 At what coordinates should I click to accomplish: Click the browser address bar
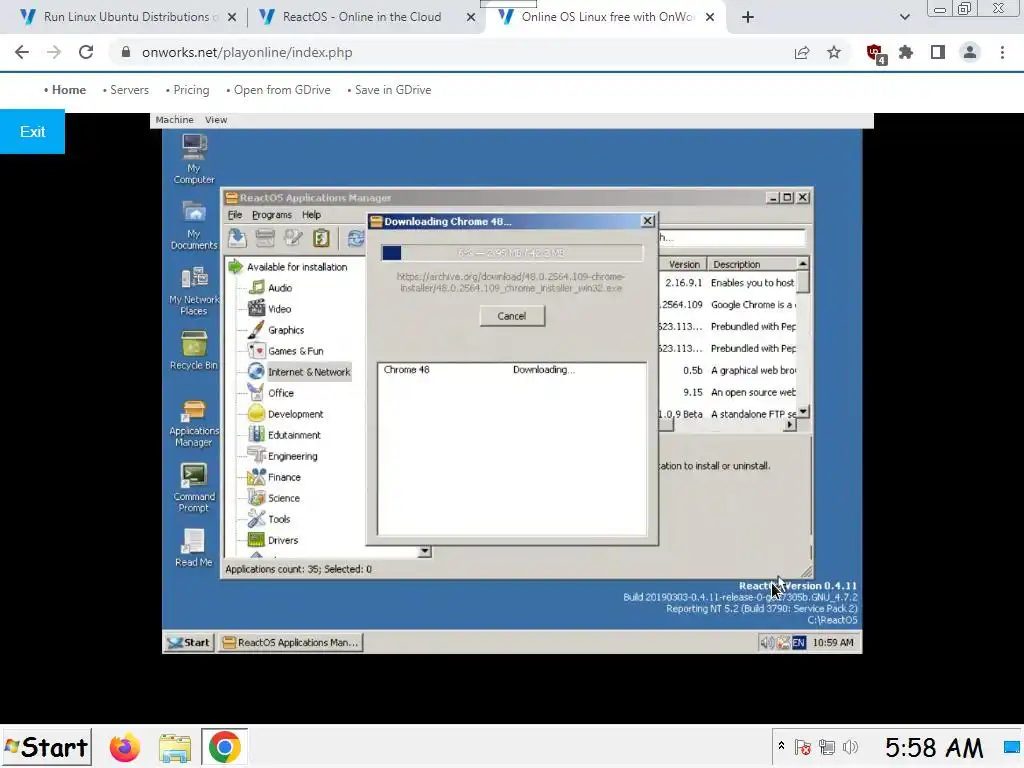click(x=451, y=52)
